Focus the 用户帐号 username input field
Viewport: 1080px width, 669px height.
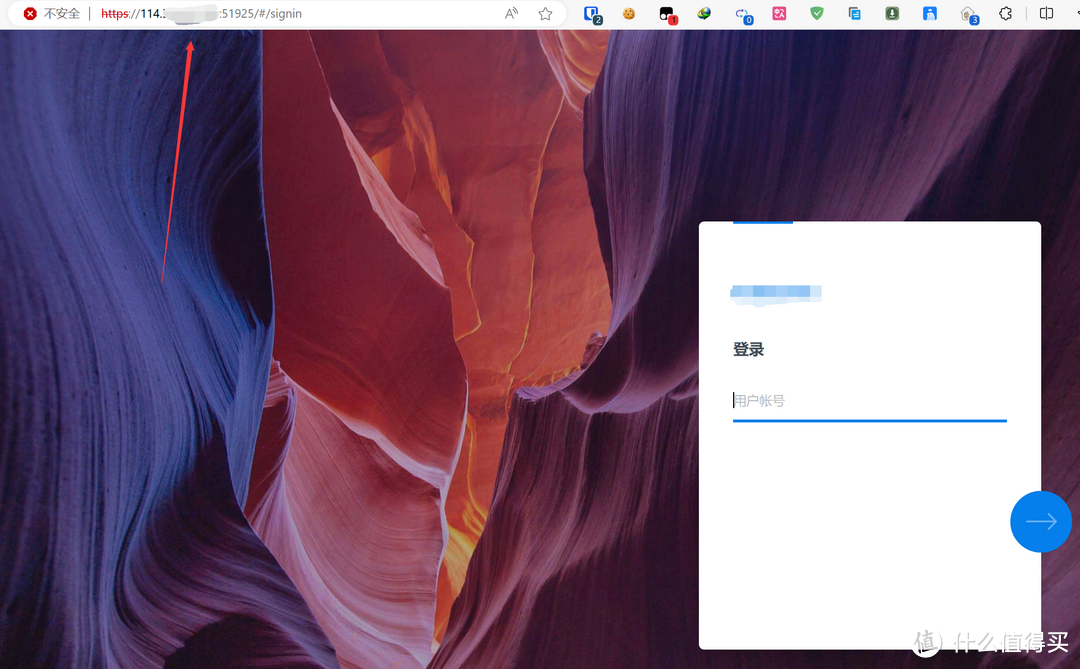click(x=869, y=401)
